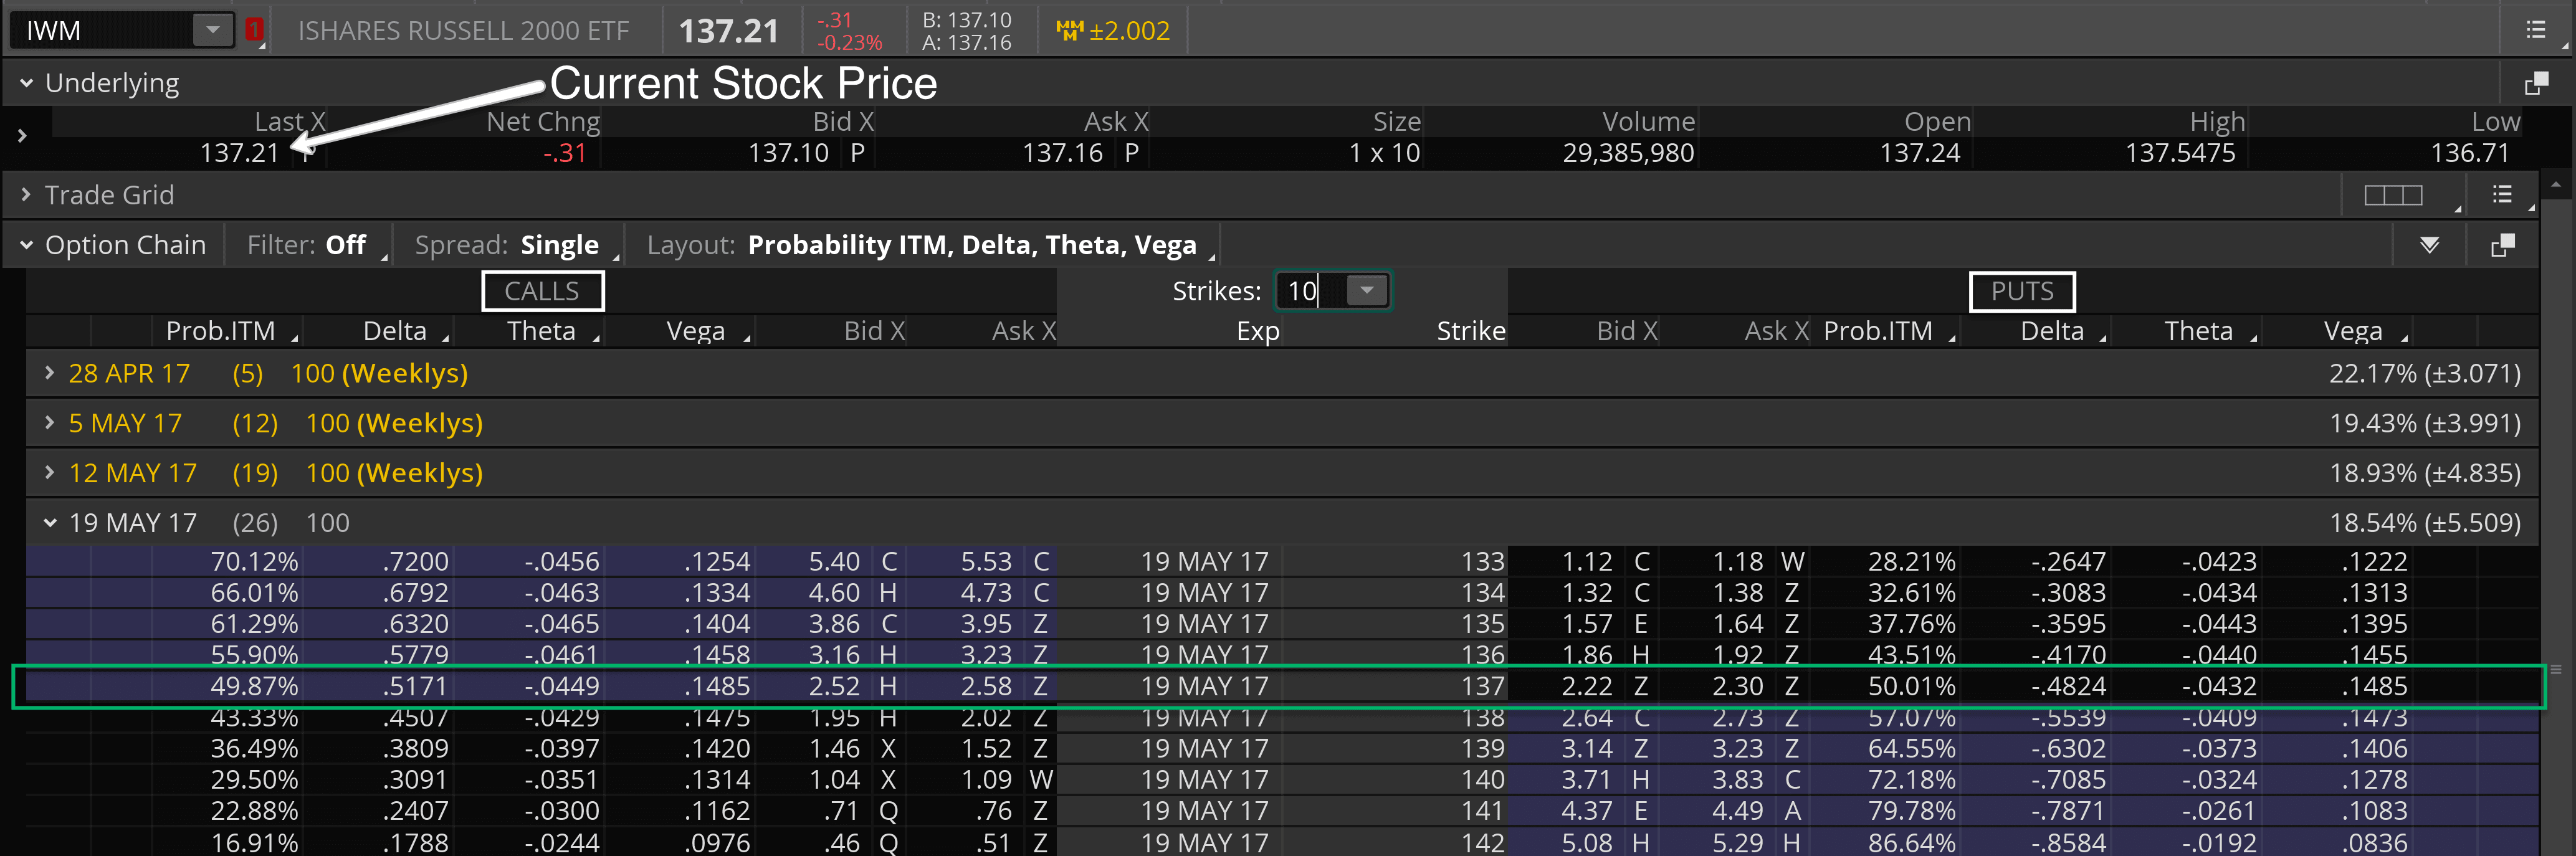2576x856 pixels.
Task: Click the scroll-up arrow beside Trade Grid
Action: [x=2555, y=186]
